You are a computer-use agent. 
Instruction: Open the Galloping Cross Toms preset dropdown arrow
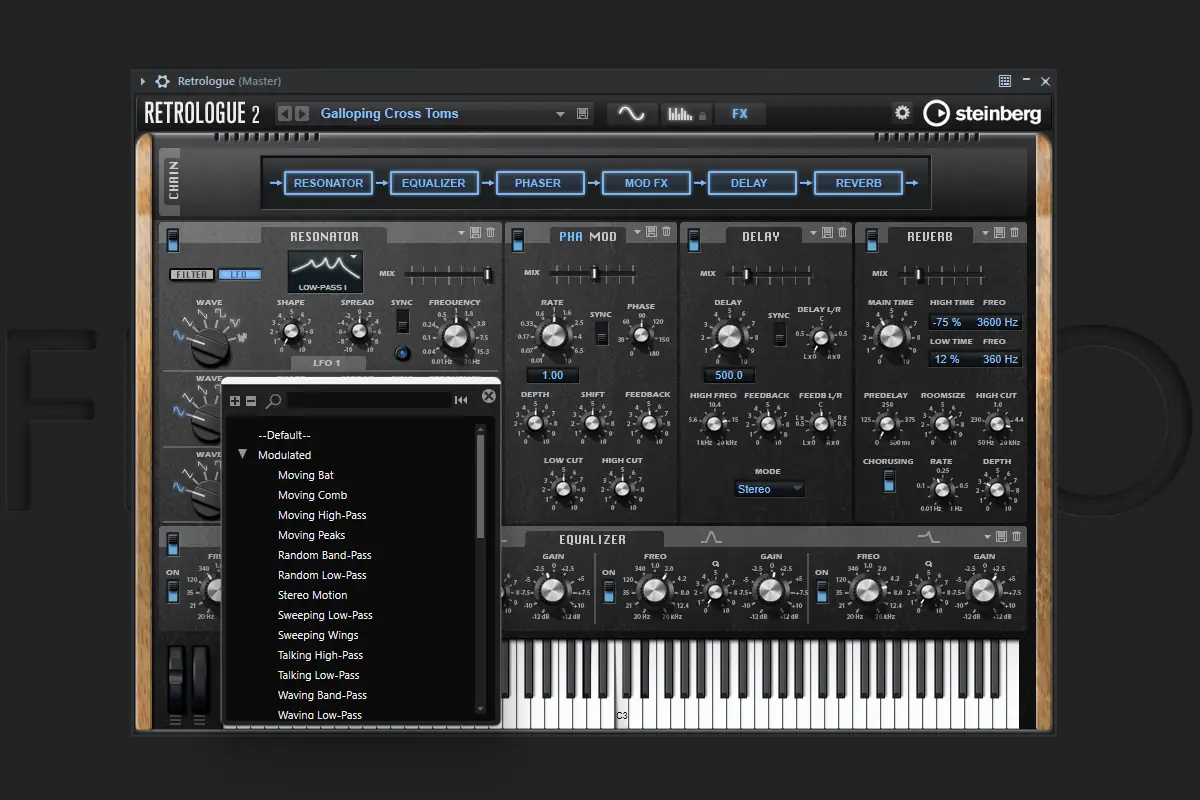pos(560,114)
